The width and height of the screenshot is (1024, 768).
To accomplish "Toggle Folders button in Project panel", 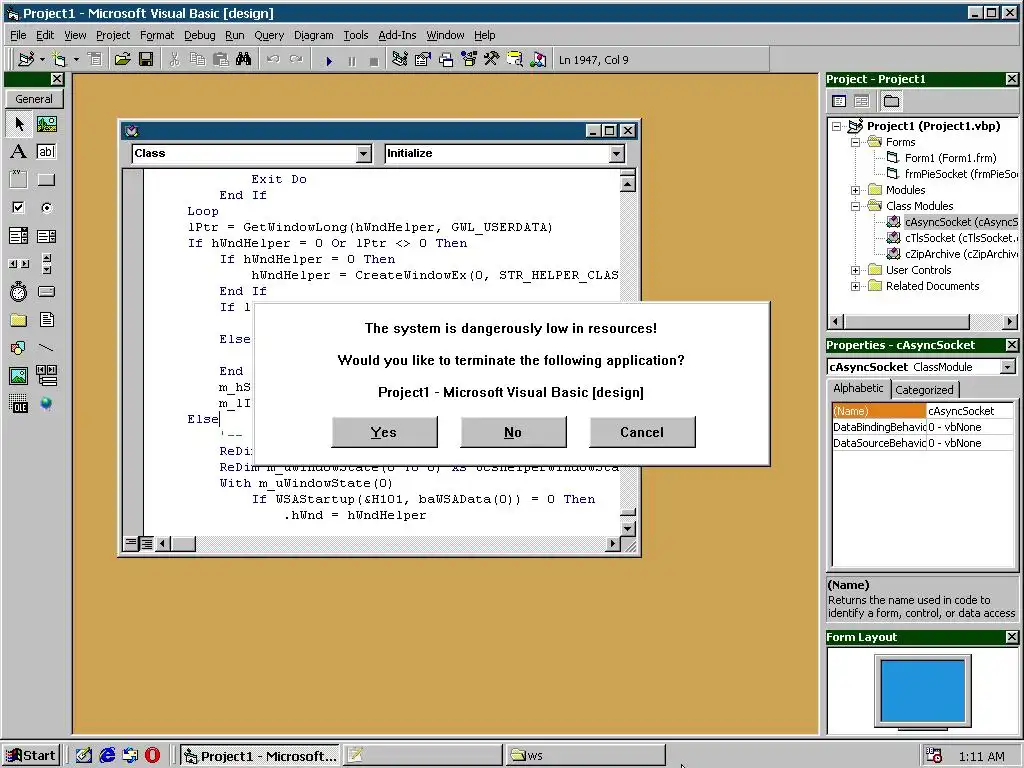I will [x=891, y=101].
